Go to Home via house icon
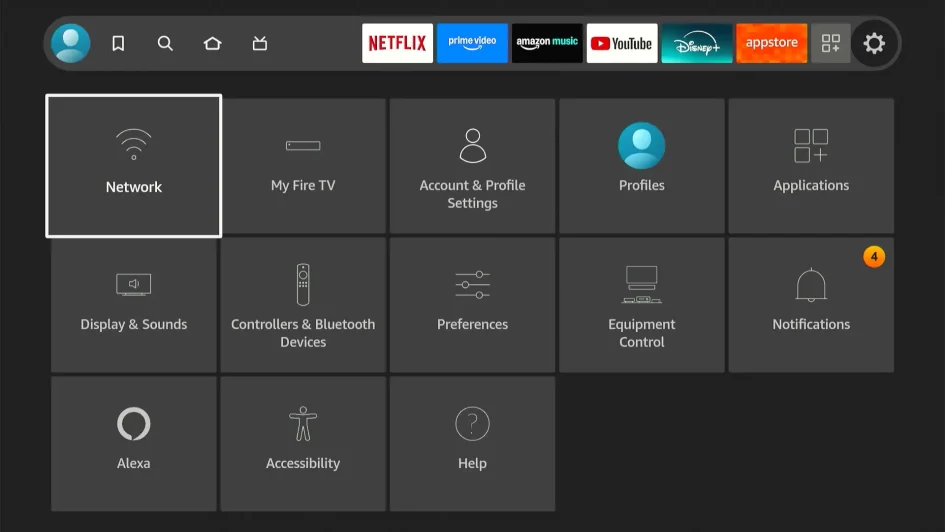 point(212,43)
